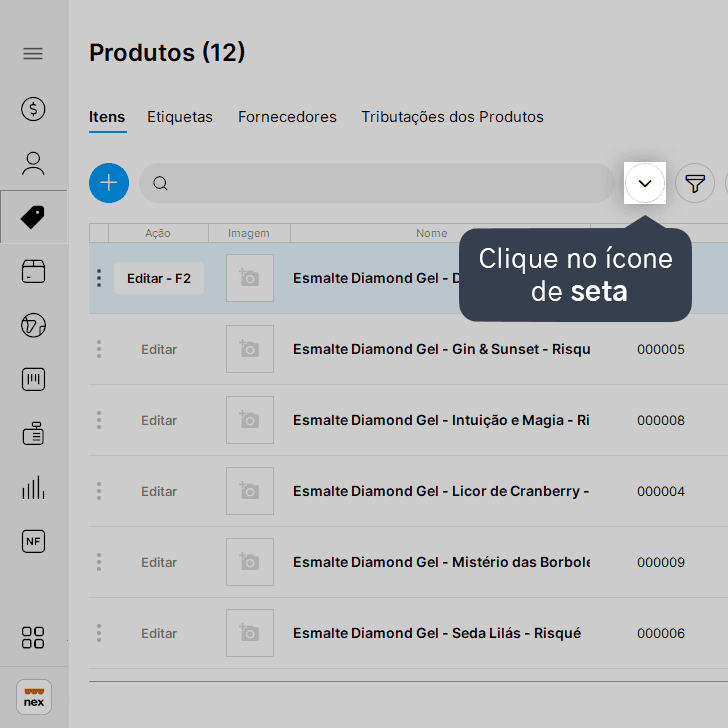Click Editar for Mistério das Borboletas row
Viewport: 728px width, 728px height.
[159, 562]
